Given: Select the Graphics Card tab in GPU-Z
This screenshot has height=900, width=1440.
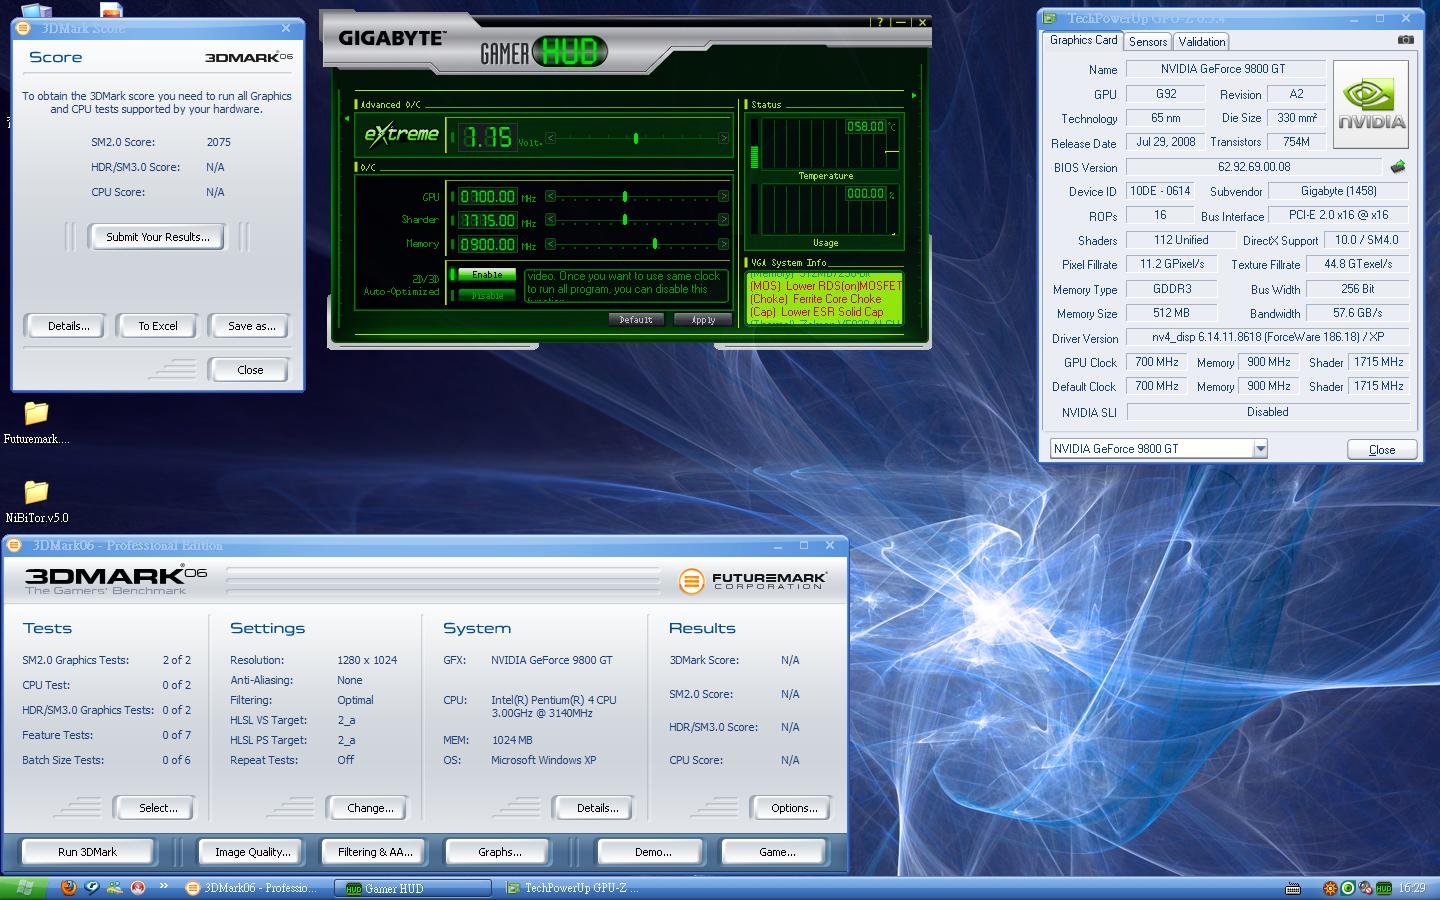Looking at the screenshot, I should pyautogui.click(x=1083, y=40).
